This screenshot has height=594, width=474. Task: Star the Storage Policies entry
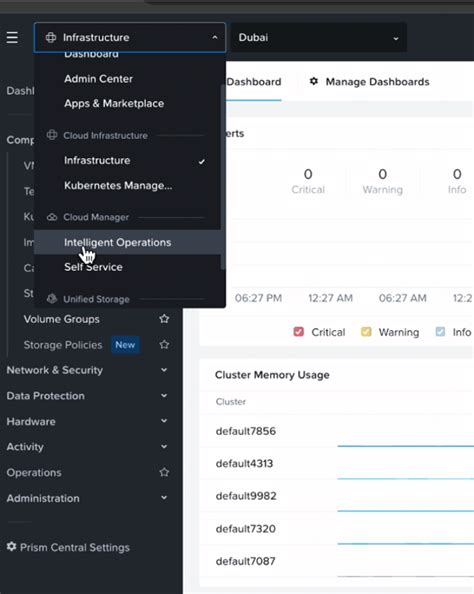164,345
